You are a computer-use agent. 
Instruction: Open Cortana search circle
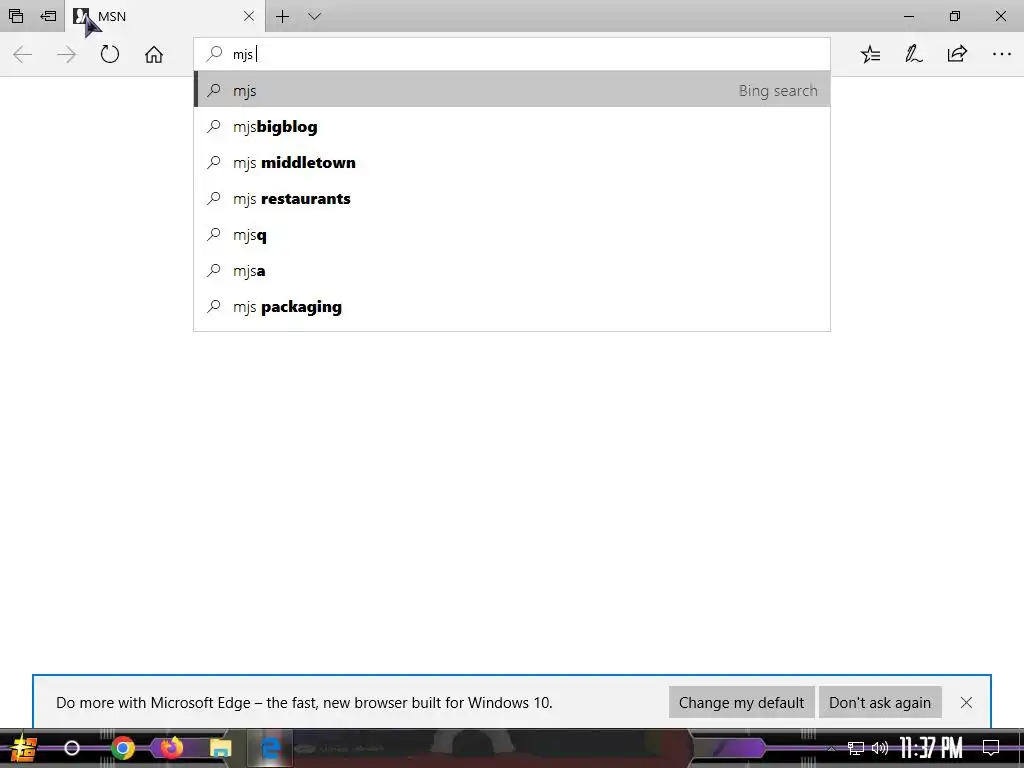[72, 748]
